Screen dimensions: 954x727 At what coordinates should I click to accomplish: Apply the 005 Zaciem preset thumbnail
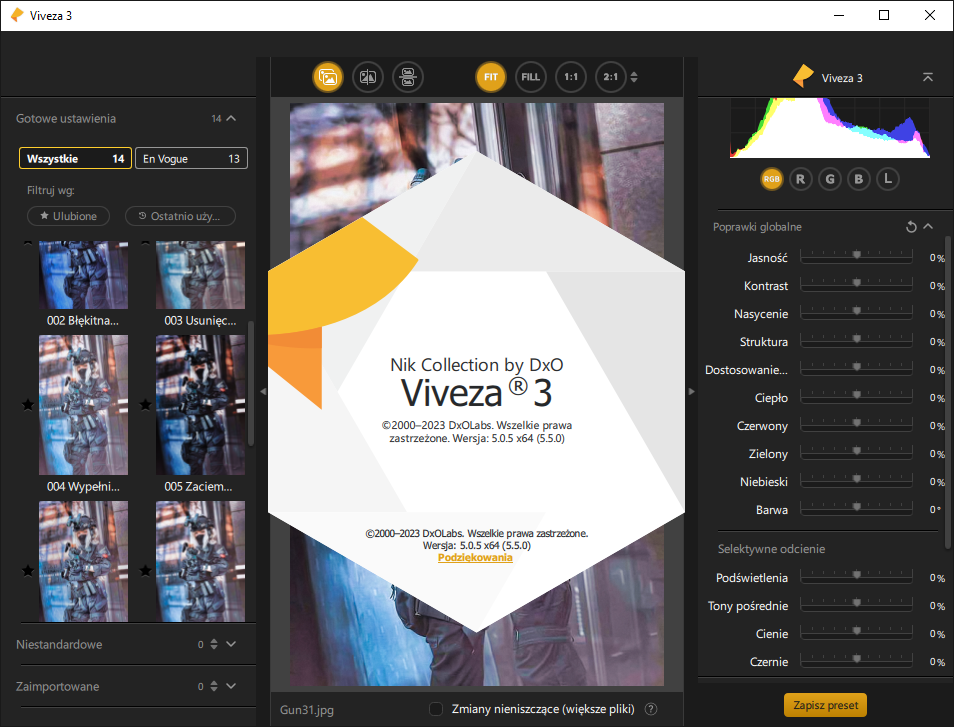(200, 405)
